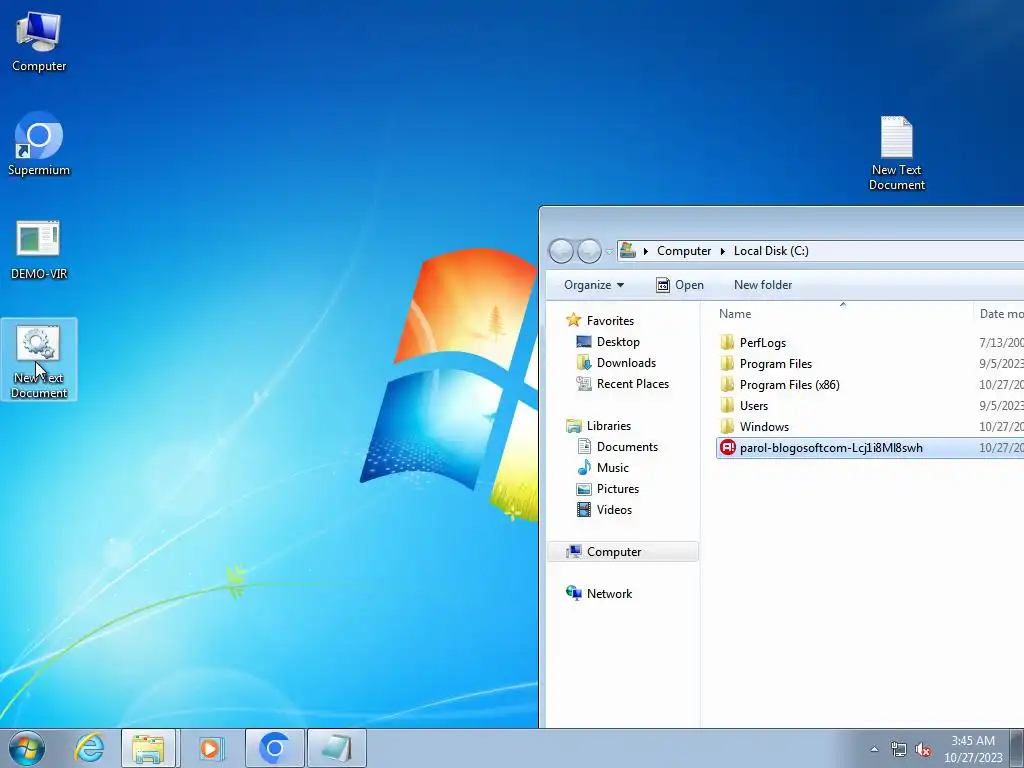1024x768 pixels.
Task: Sort by the Date modified column header
Action: click(x=1000, y=313)
